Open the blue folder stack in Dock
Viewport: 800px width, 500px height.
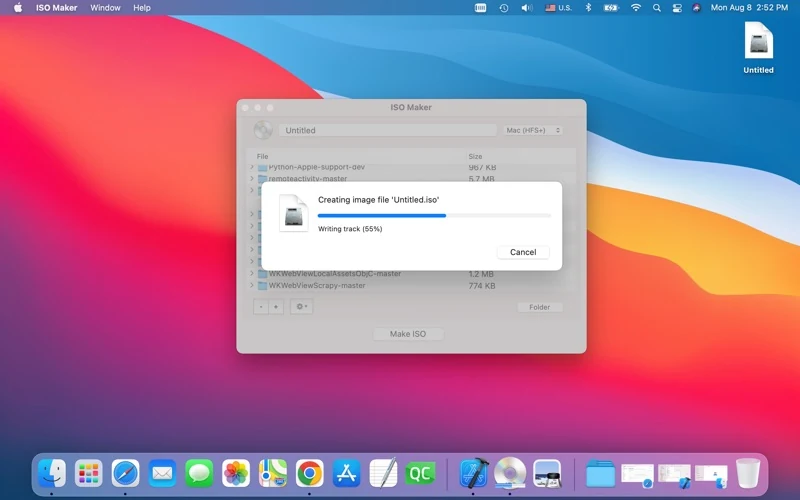tap(600, 473)
